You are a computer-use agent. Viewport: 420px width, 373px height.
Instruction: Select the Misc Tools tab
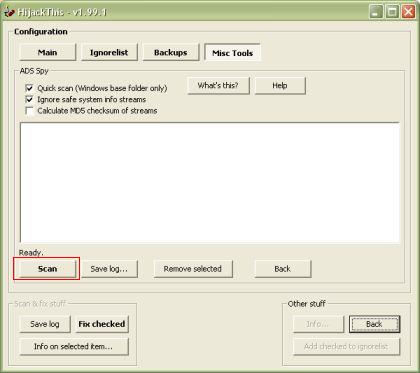click(x=232, y=53)
